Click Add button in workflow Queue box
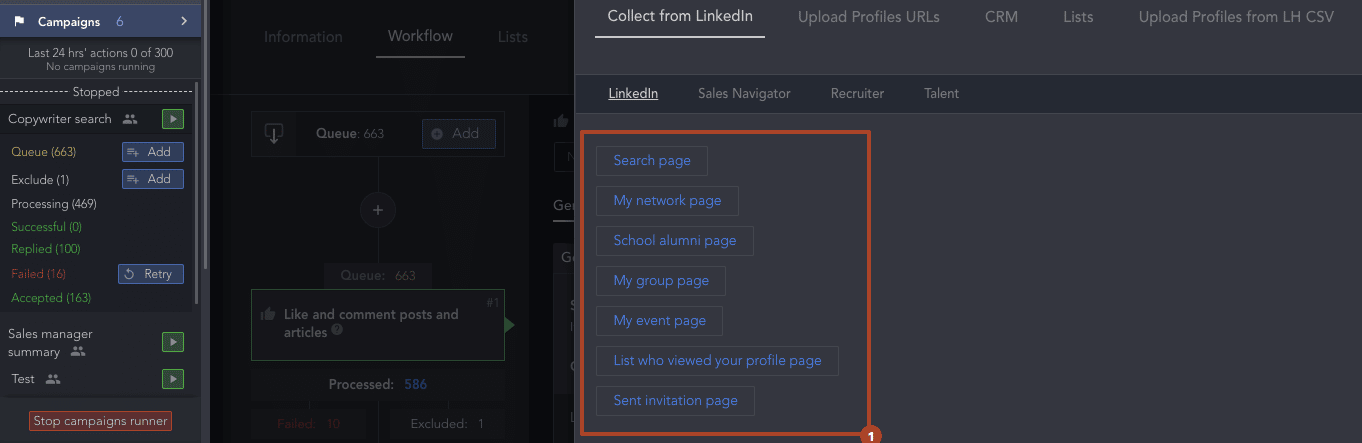This screenshot has width=1362, height=443. (458, 133)
